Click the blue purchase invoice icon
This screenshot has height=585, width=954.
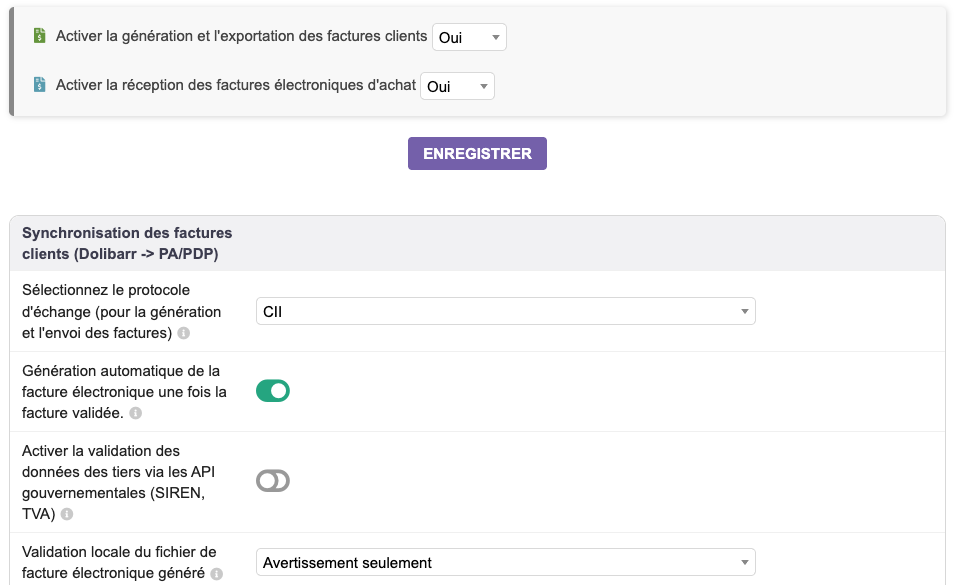(x=40, y=85)
